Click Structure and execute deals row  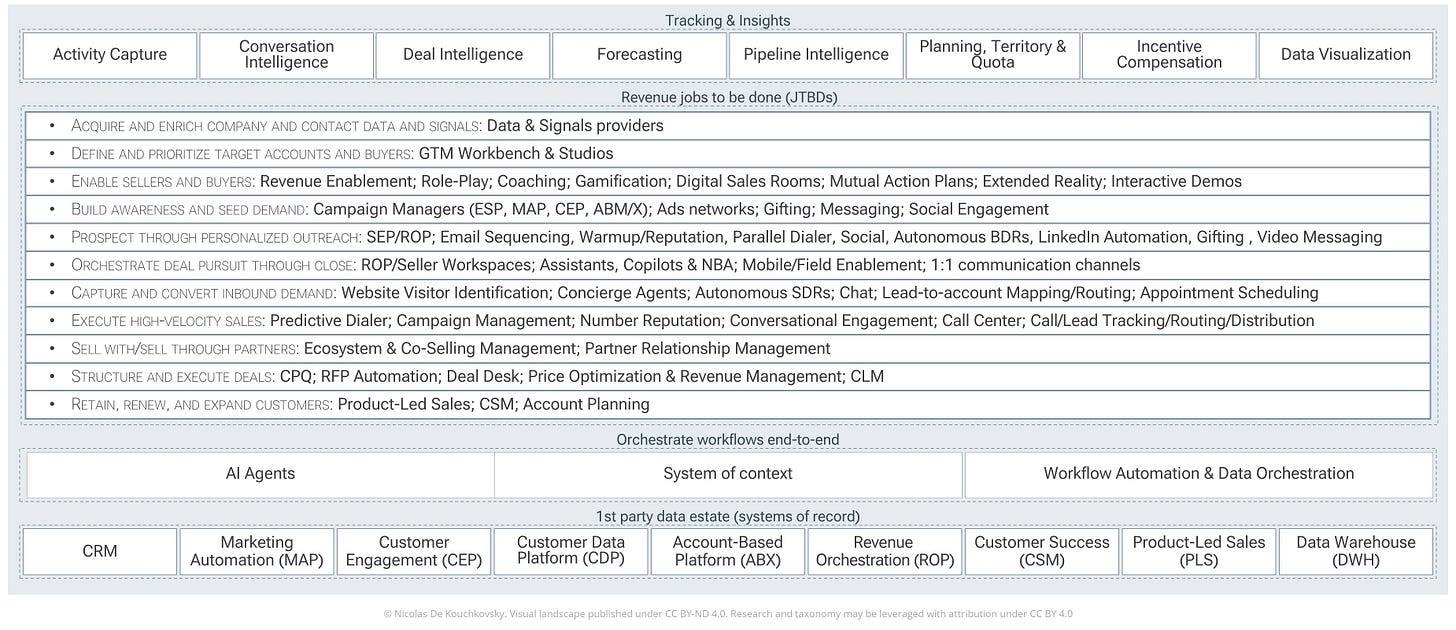point(728,376)
